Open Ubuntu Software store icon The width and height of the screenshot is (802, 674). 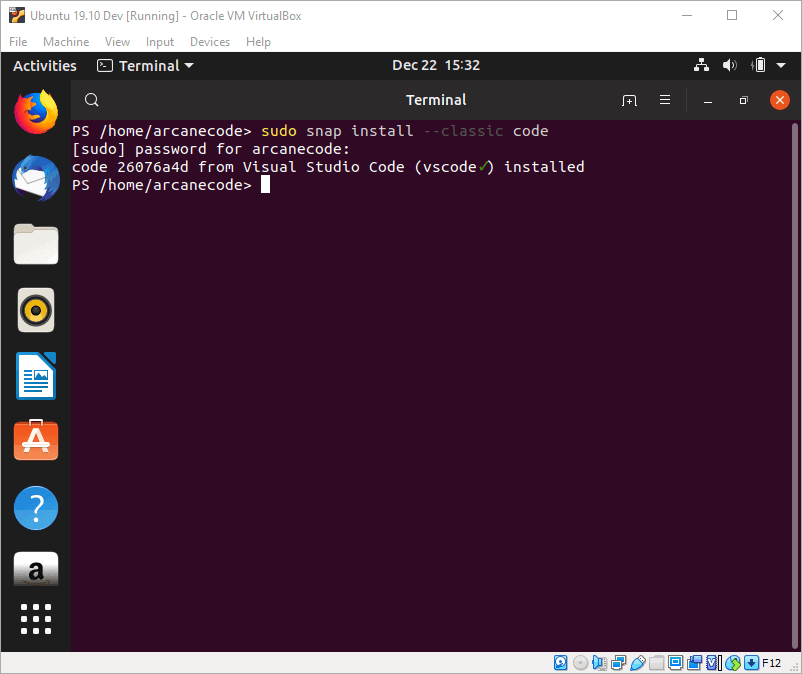pyautogui.click(x=36, y=440)
